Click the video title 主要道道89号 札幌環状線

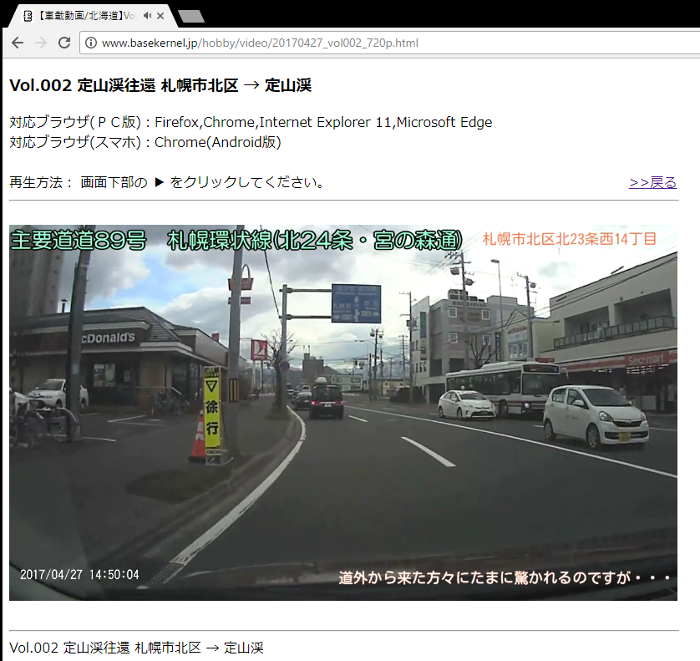click(x=236, y=240)
